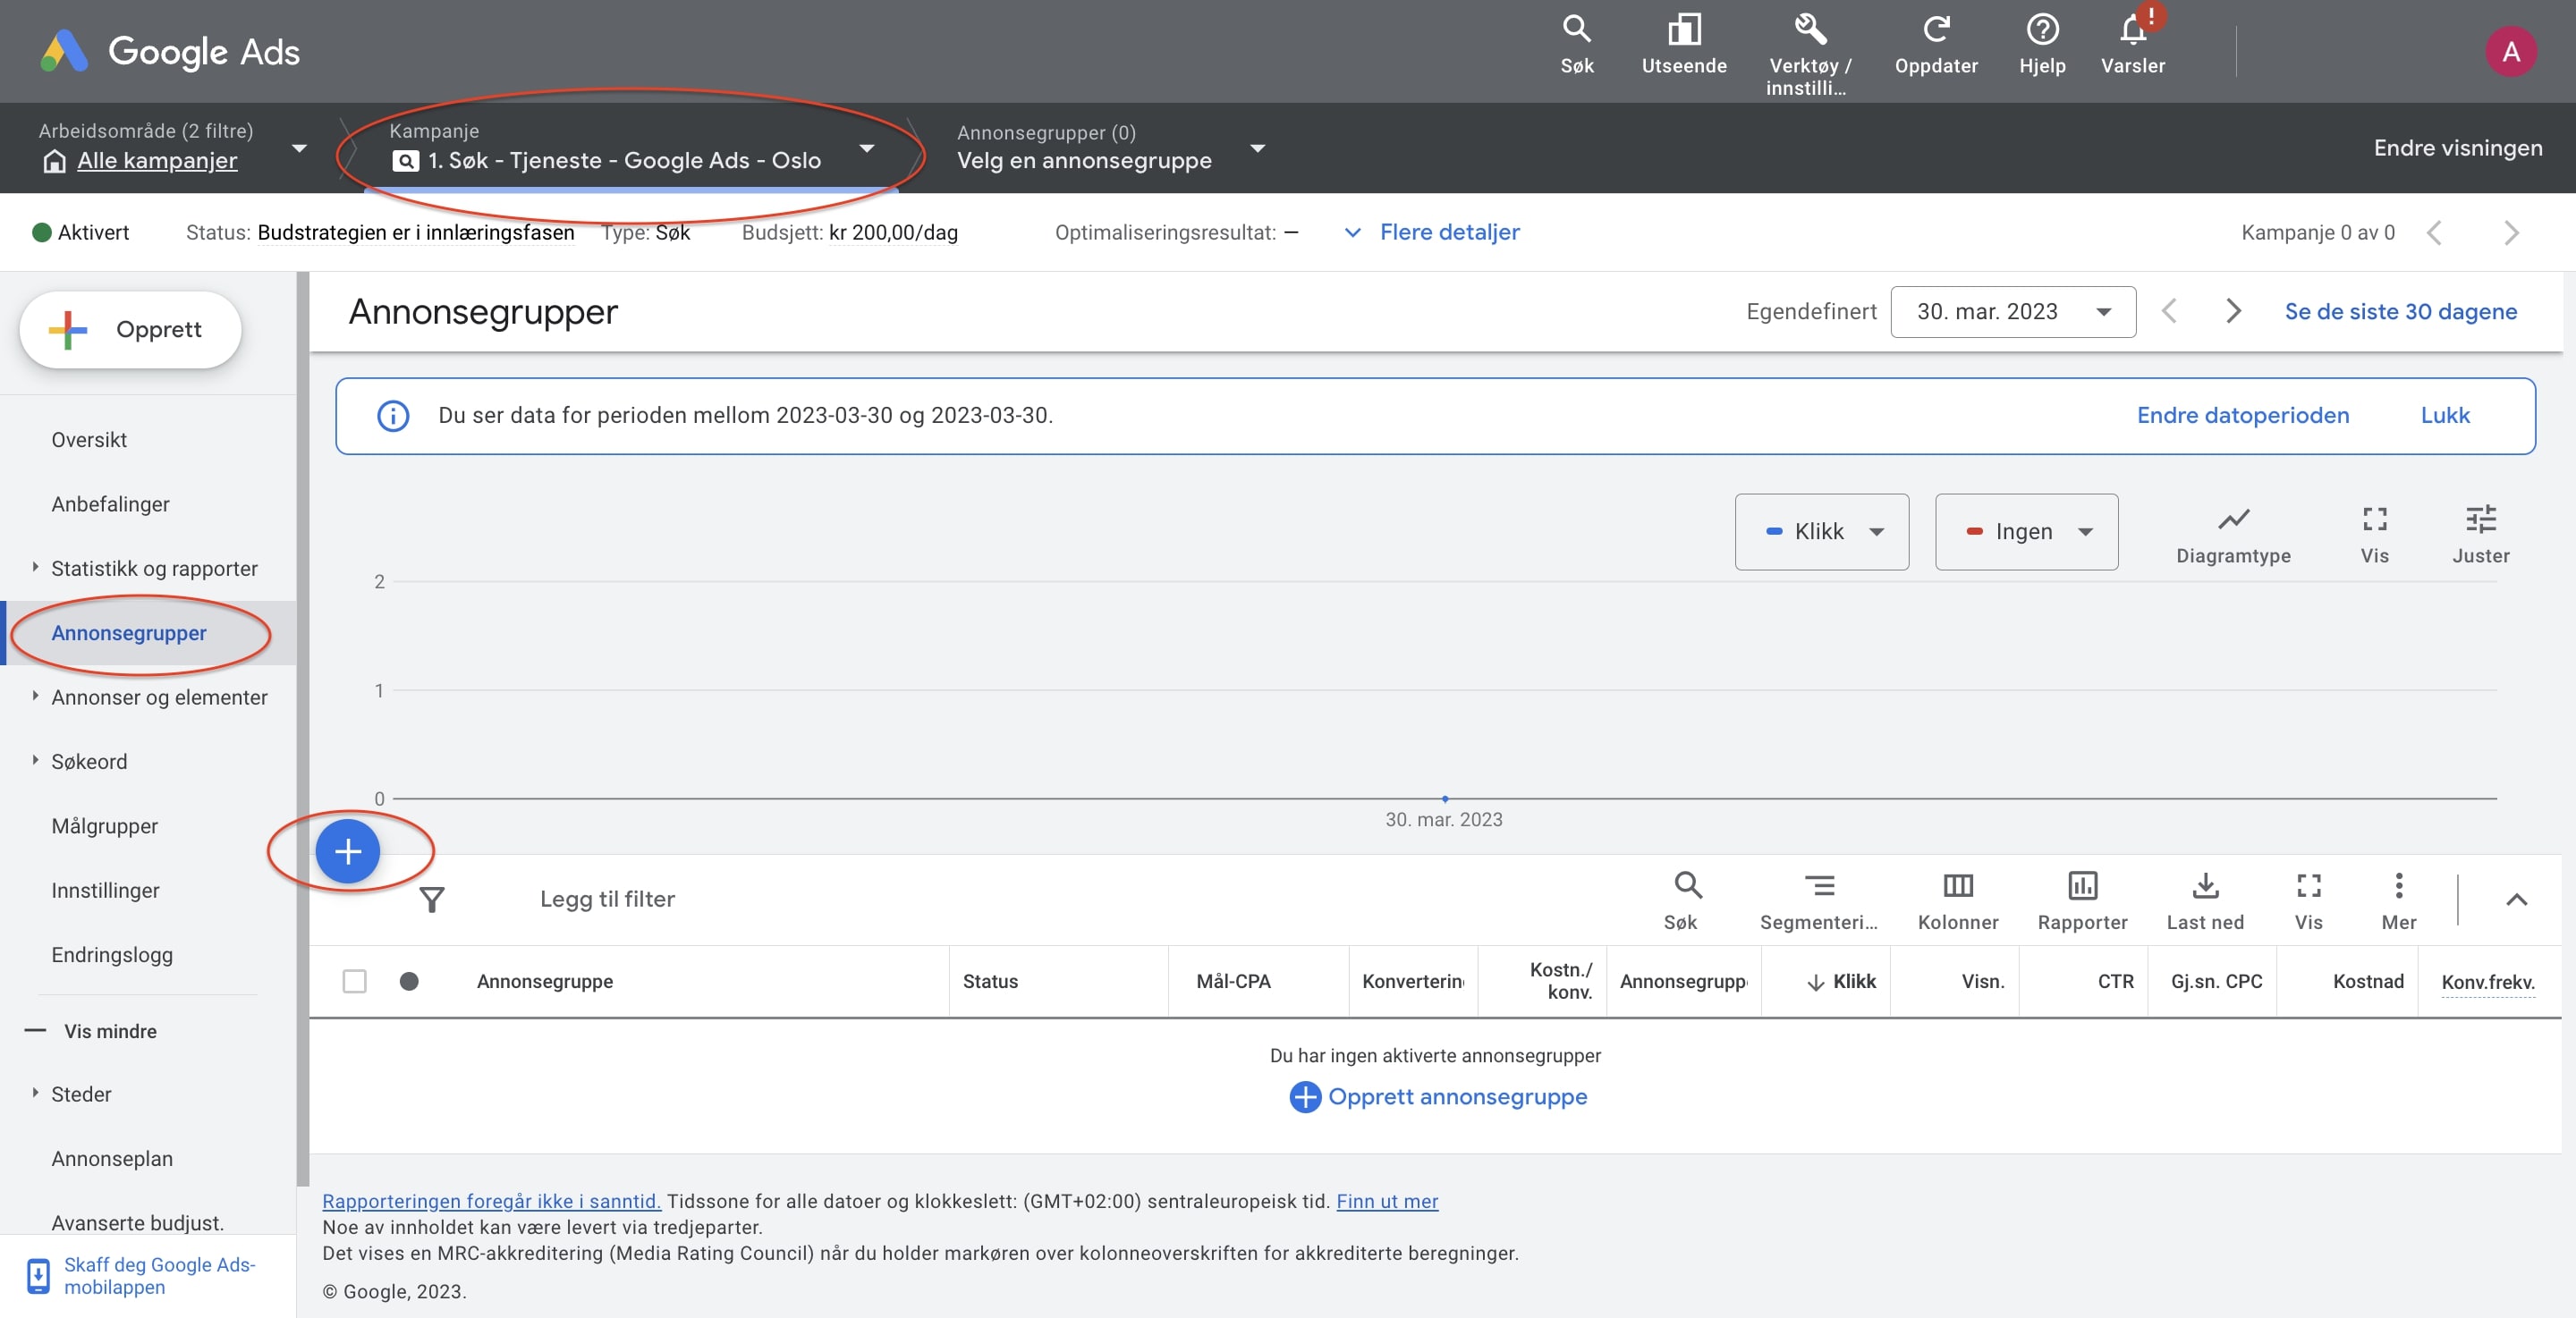Click the Segmentering icon
Screen dimensions: 2576x1318
tap(1818, 886)
